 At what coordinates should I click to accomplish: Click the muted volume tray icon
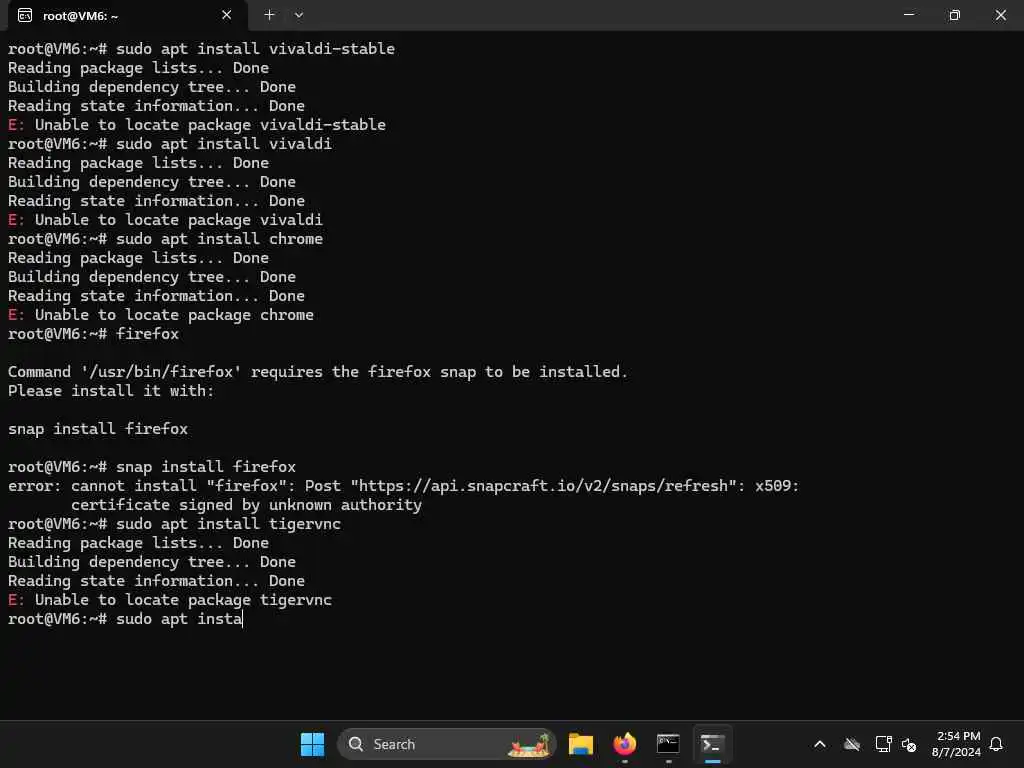pos(908,744)
